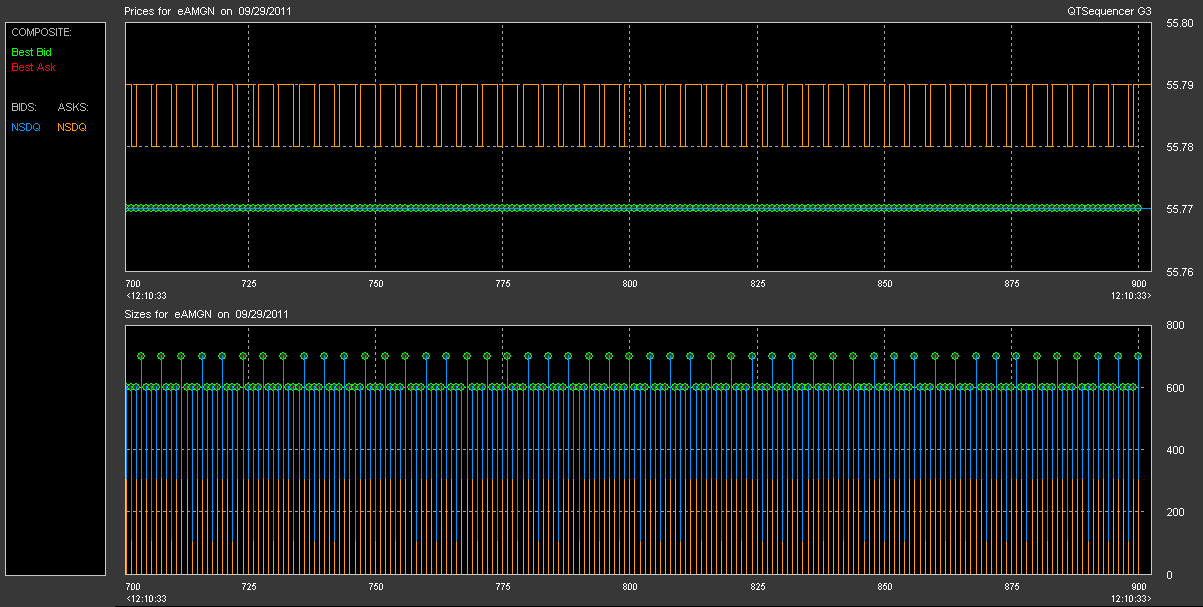Click the 850 tick label under Prices chart
Viewport: 1203px width, 607px height.
point(884,284)
